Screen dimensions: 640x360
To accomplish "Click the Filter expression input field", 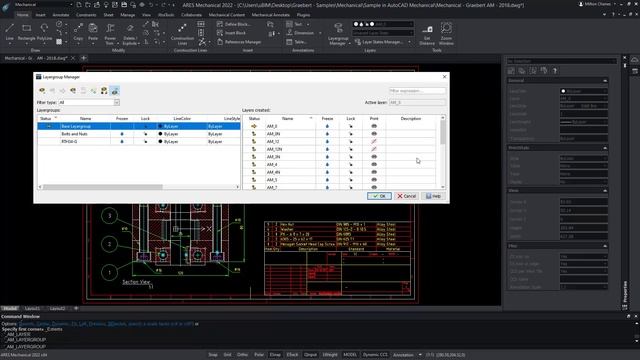I will tap(417, 91).
